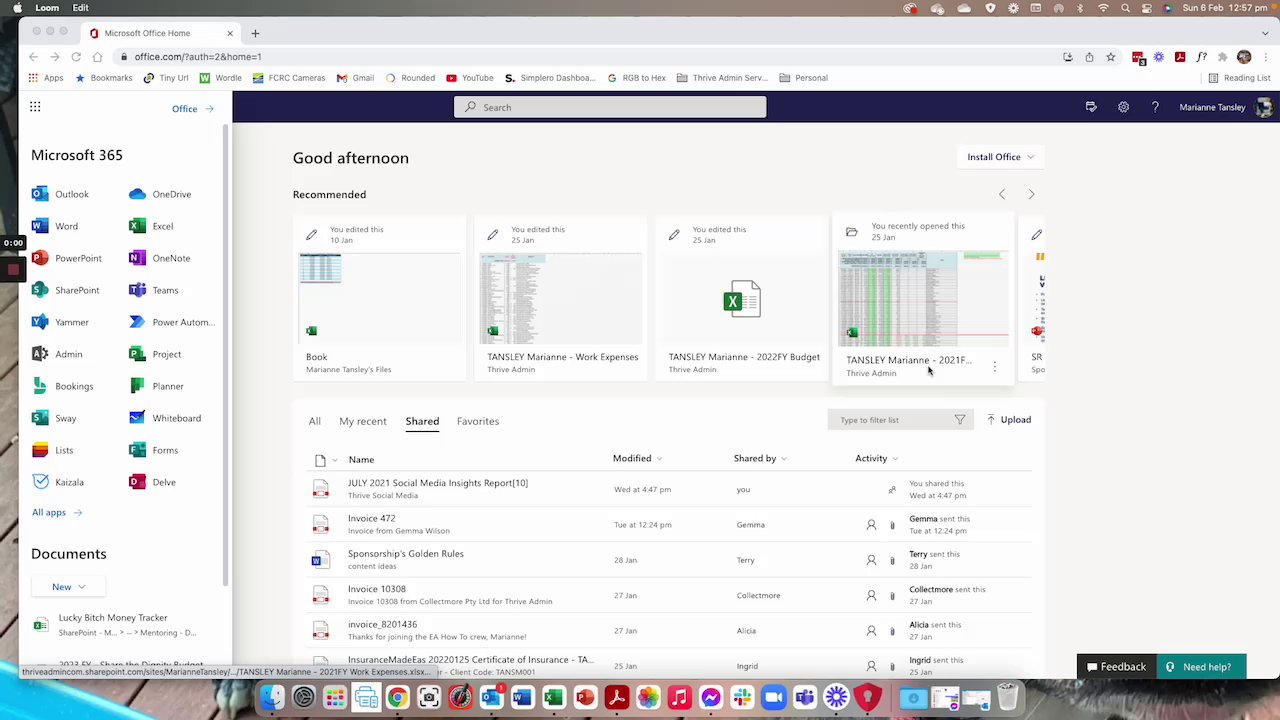Launch Excel from the app list
Viewport: 1280px width, 720px height.
[x=151, y=226]
